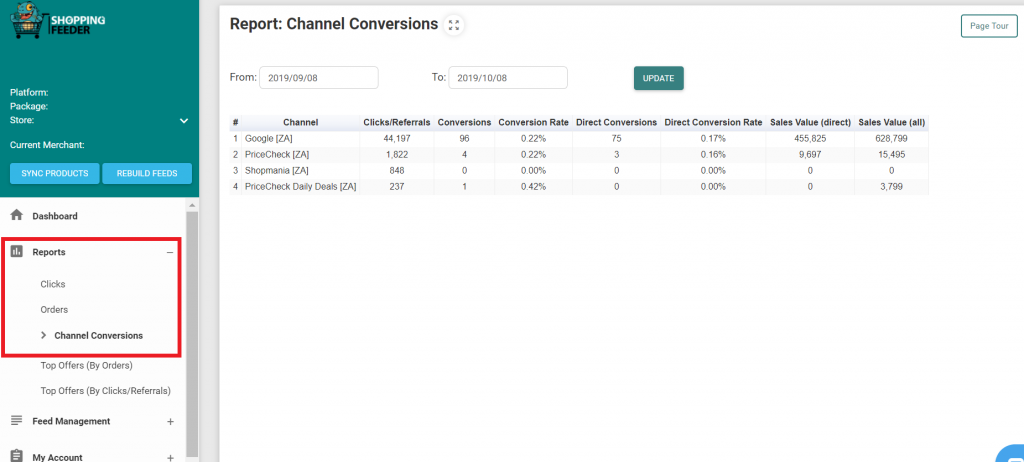Image resolution: width=1024 pixels, height=462 pixels.
Task: Open Top Offers (By Clicks/Referrals)
Action: pyautogui.click(x=105, y=391)
